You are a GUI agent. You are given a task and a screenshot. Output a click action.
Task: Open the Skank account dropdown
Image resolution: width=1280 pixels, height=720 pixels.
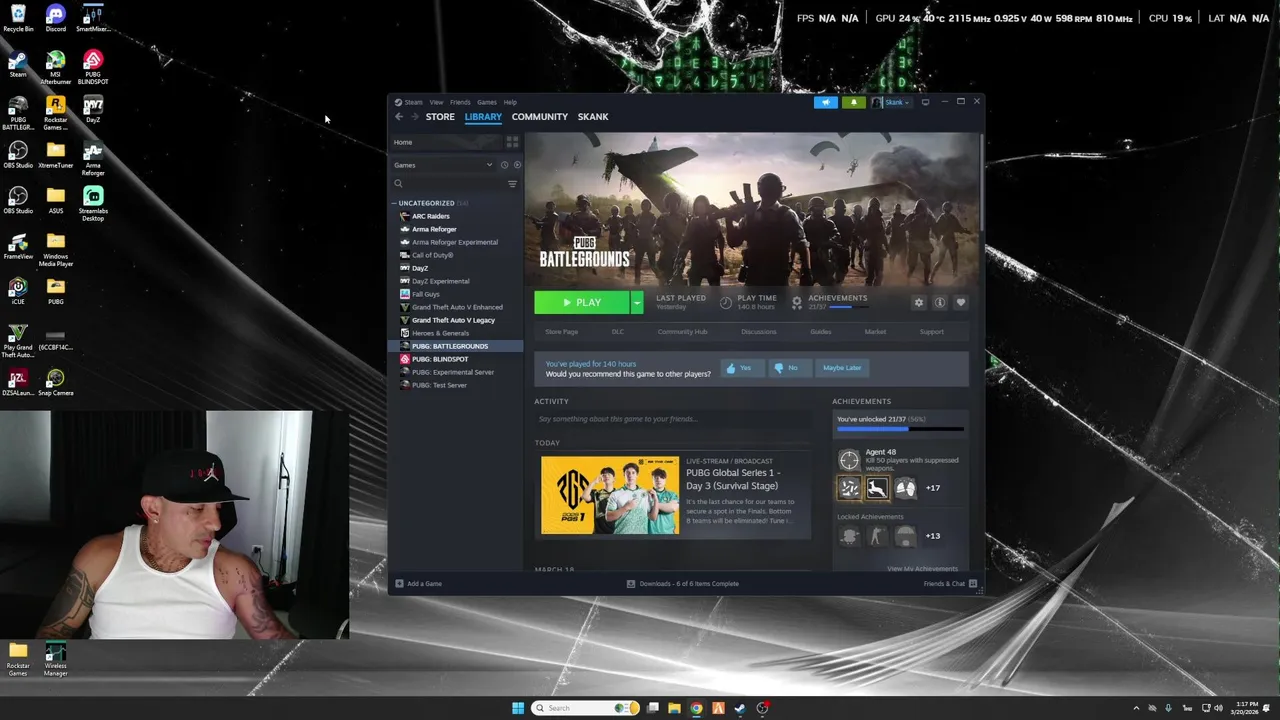890,102
